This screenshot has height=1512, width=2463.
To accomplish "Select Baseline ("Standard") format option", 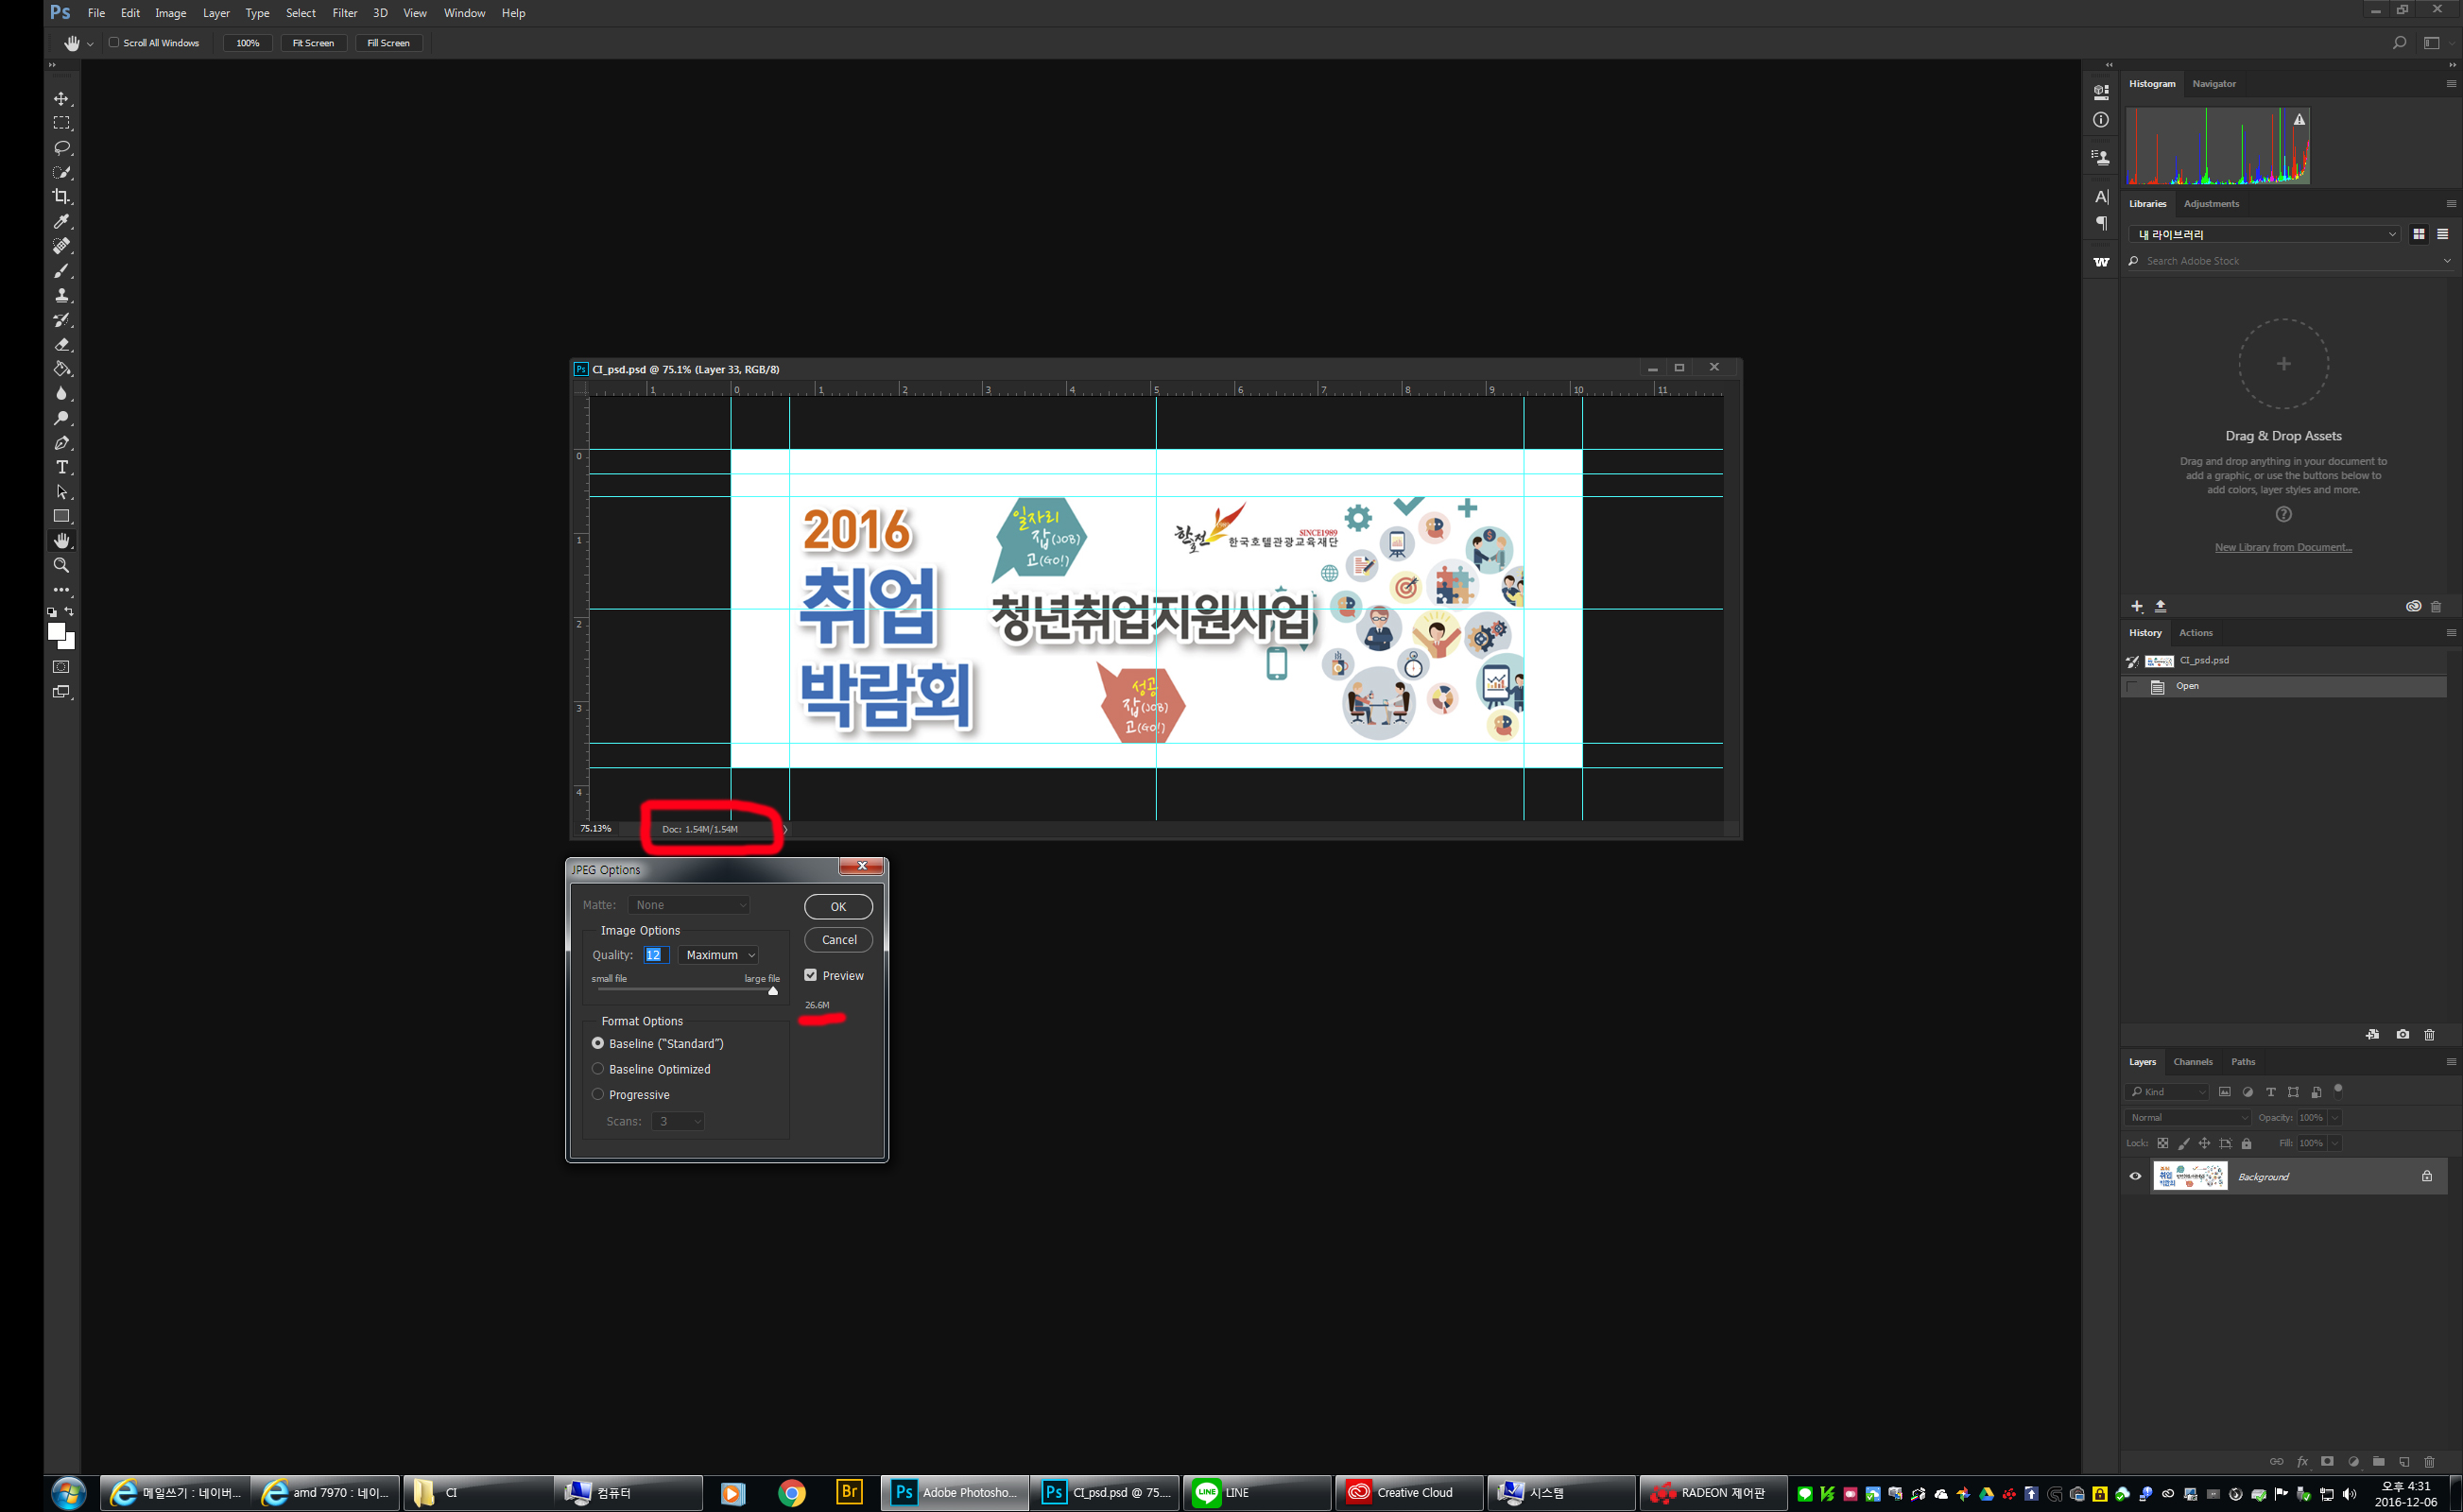I will pyautogui.click(x=598, y=1043).
